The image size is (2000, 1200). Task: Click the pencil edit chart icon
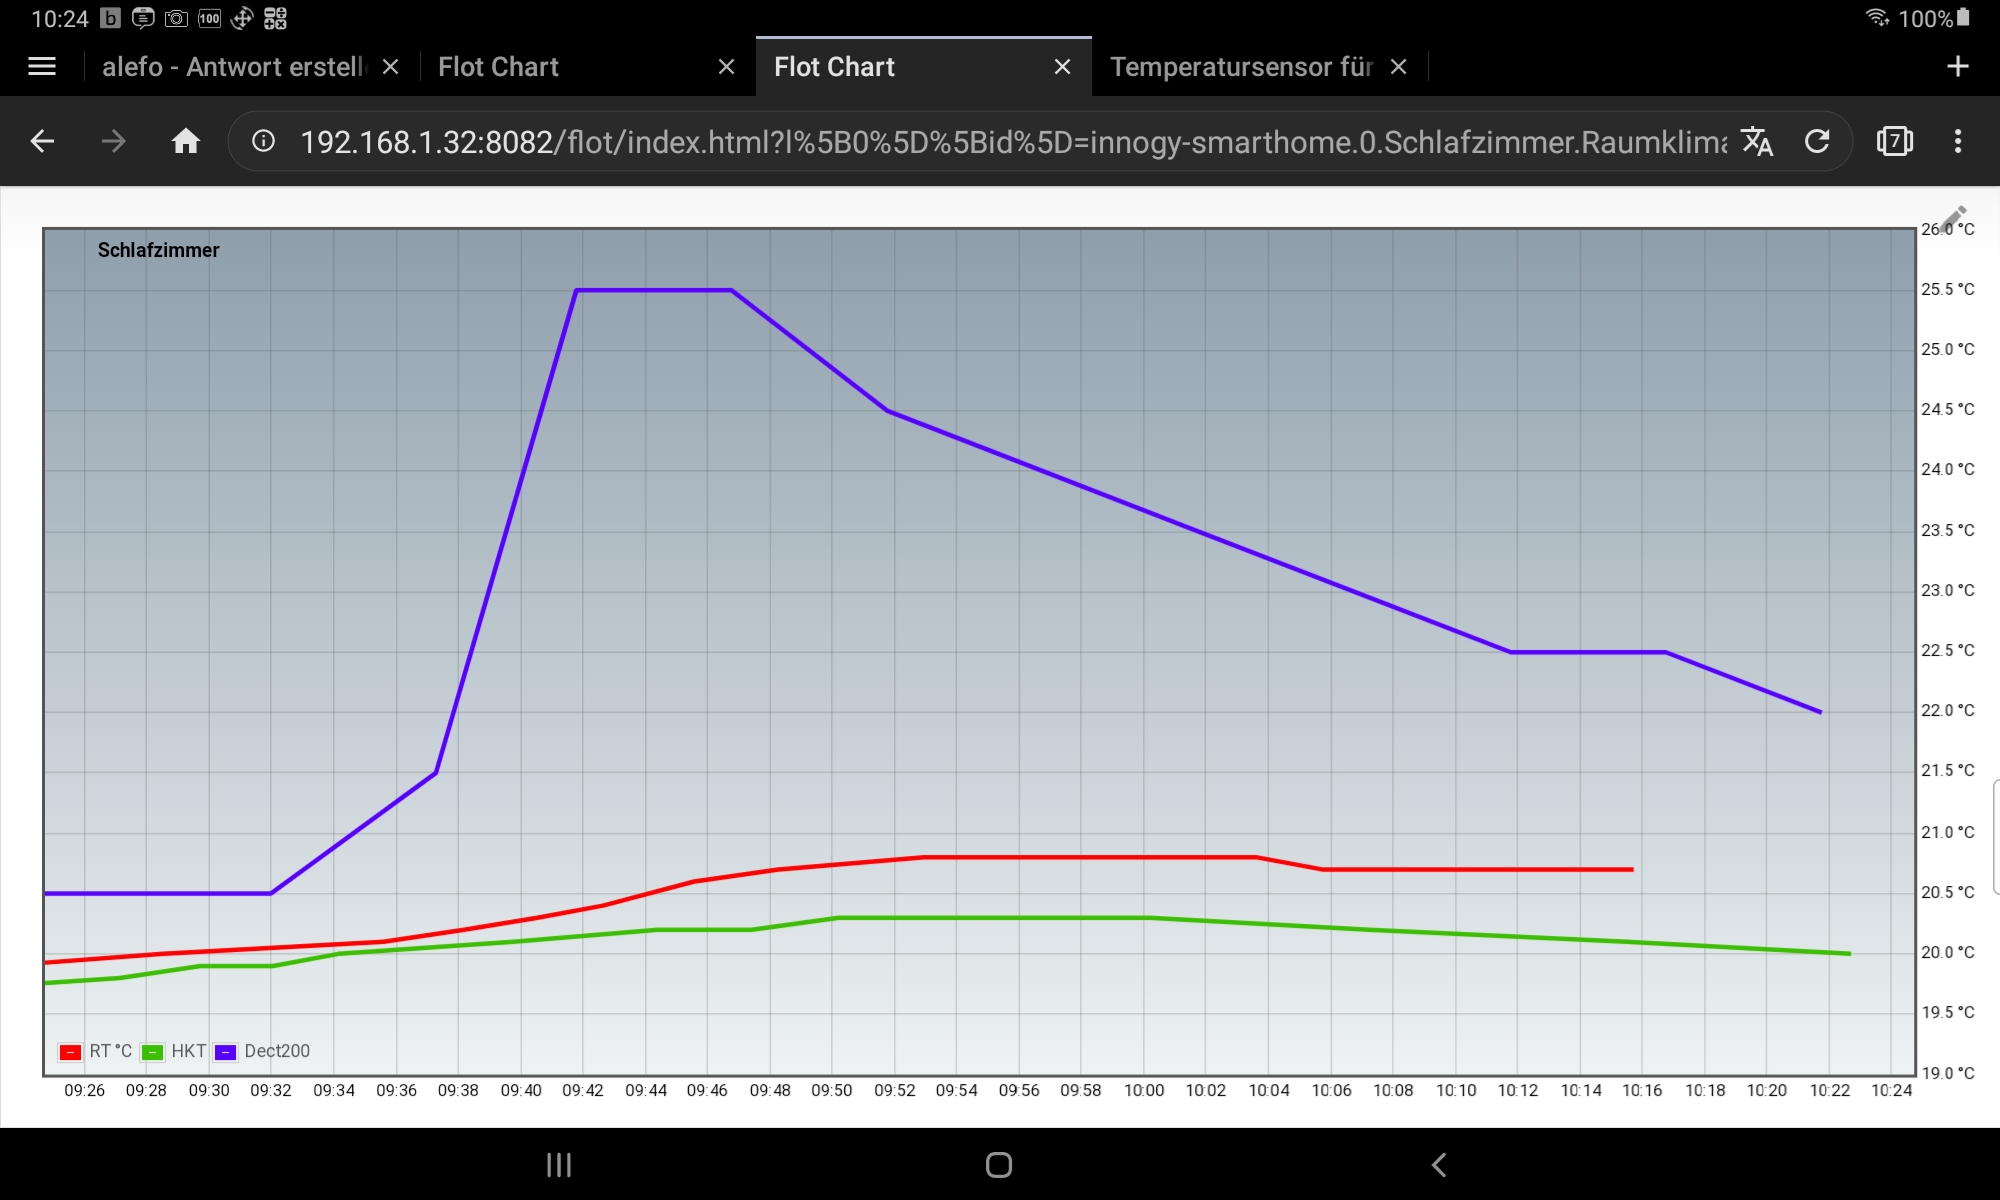1954,217
